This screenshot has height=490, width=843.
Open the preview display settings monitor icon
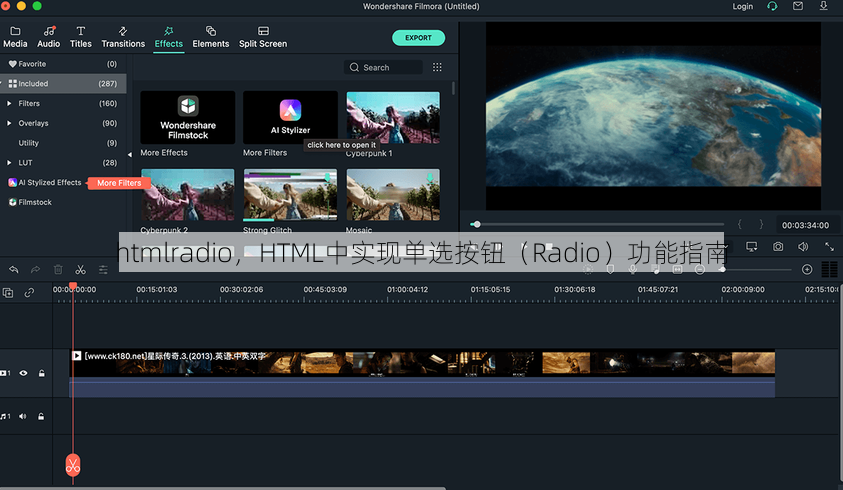click(x=752, y=246)
